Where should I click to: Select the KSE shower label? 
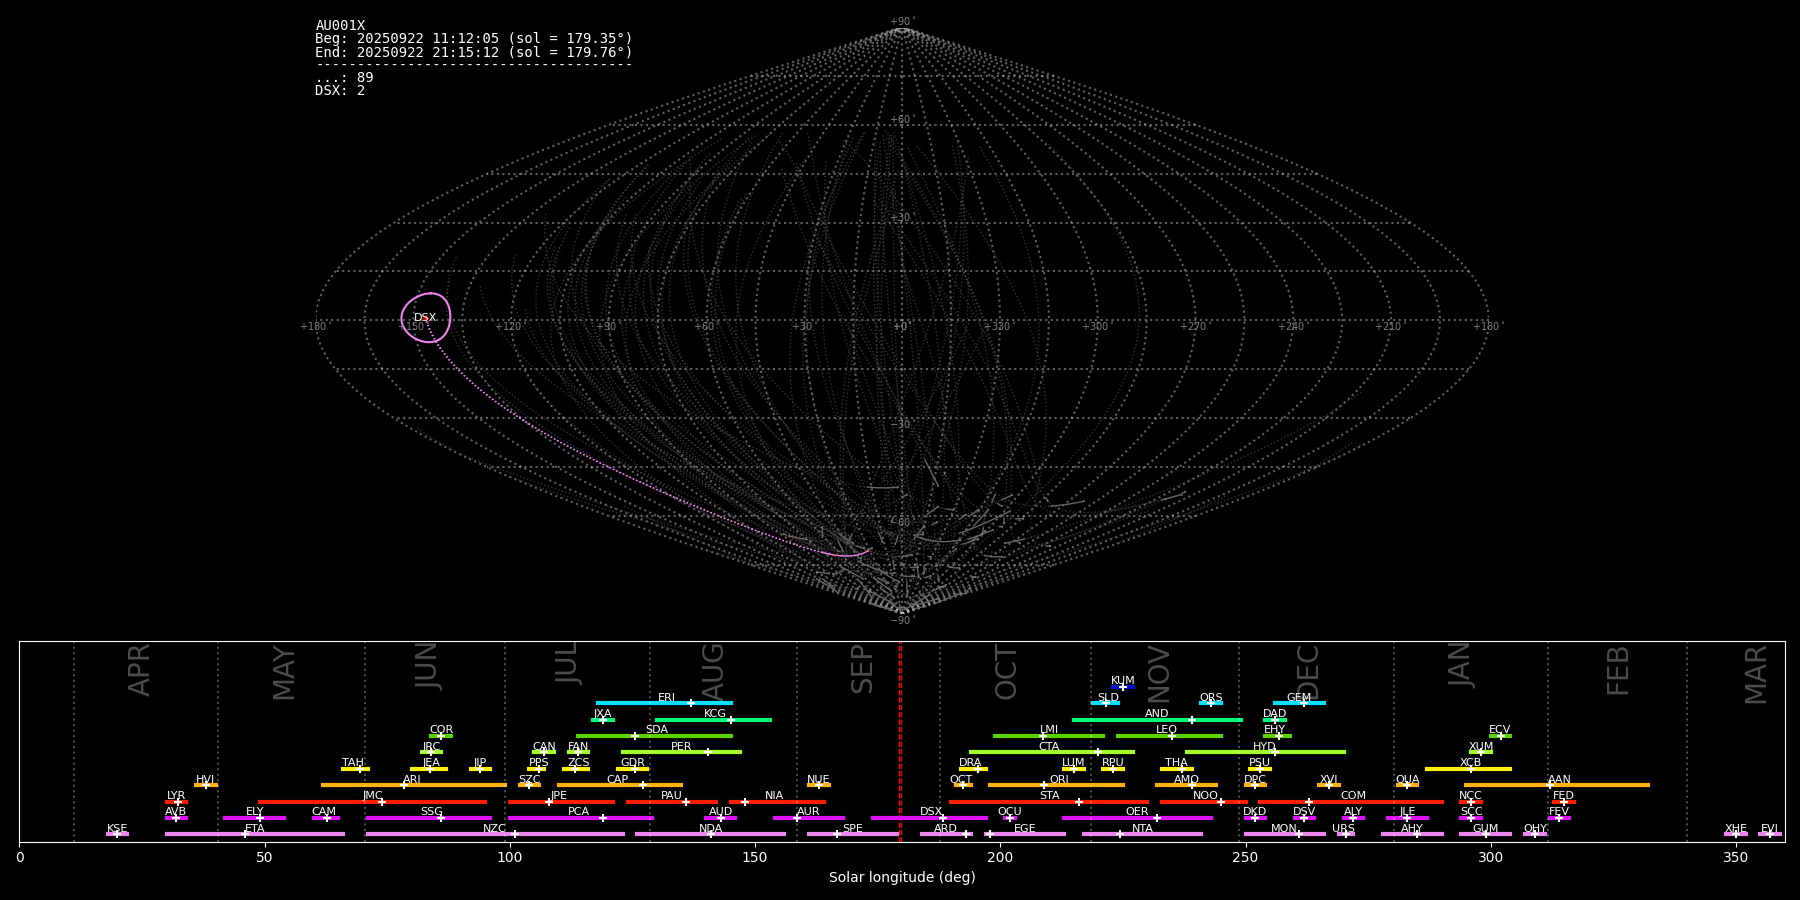[117, 829]
